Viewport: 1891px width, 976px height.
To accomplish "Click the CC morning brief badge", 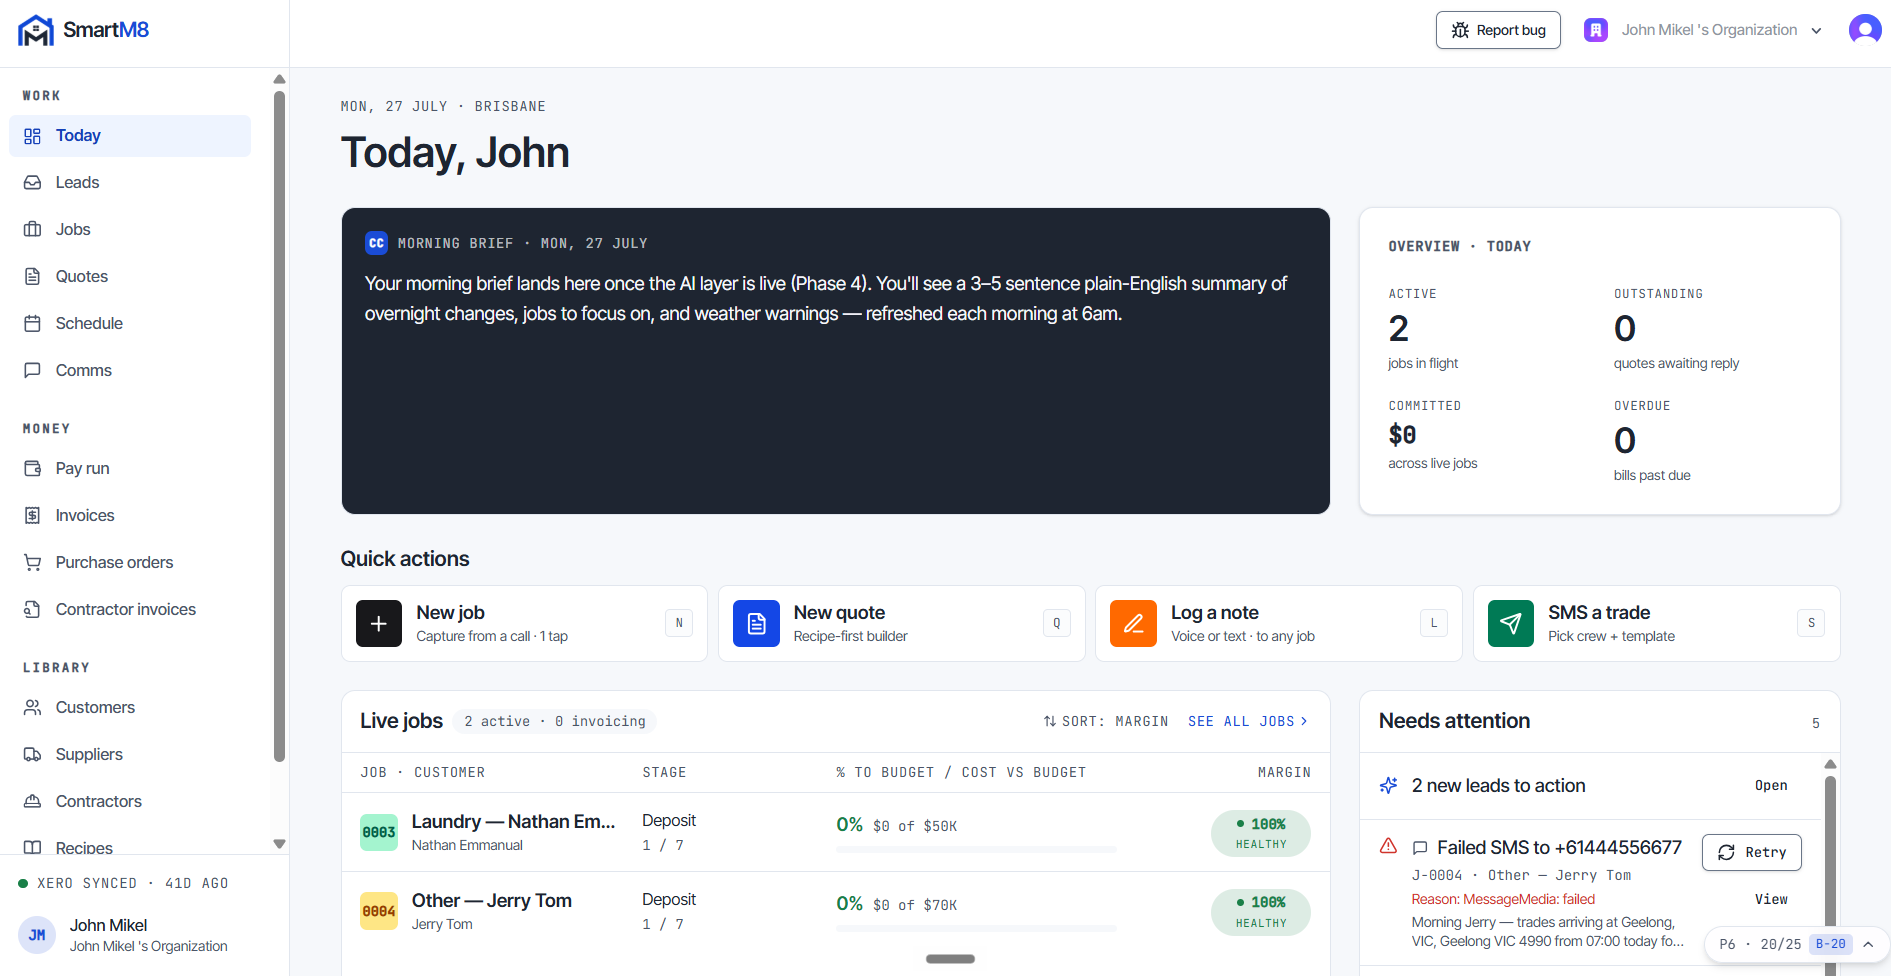I will (377, 243).
